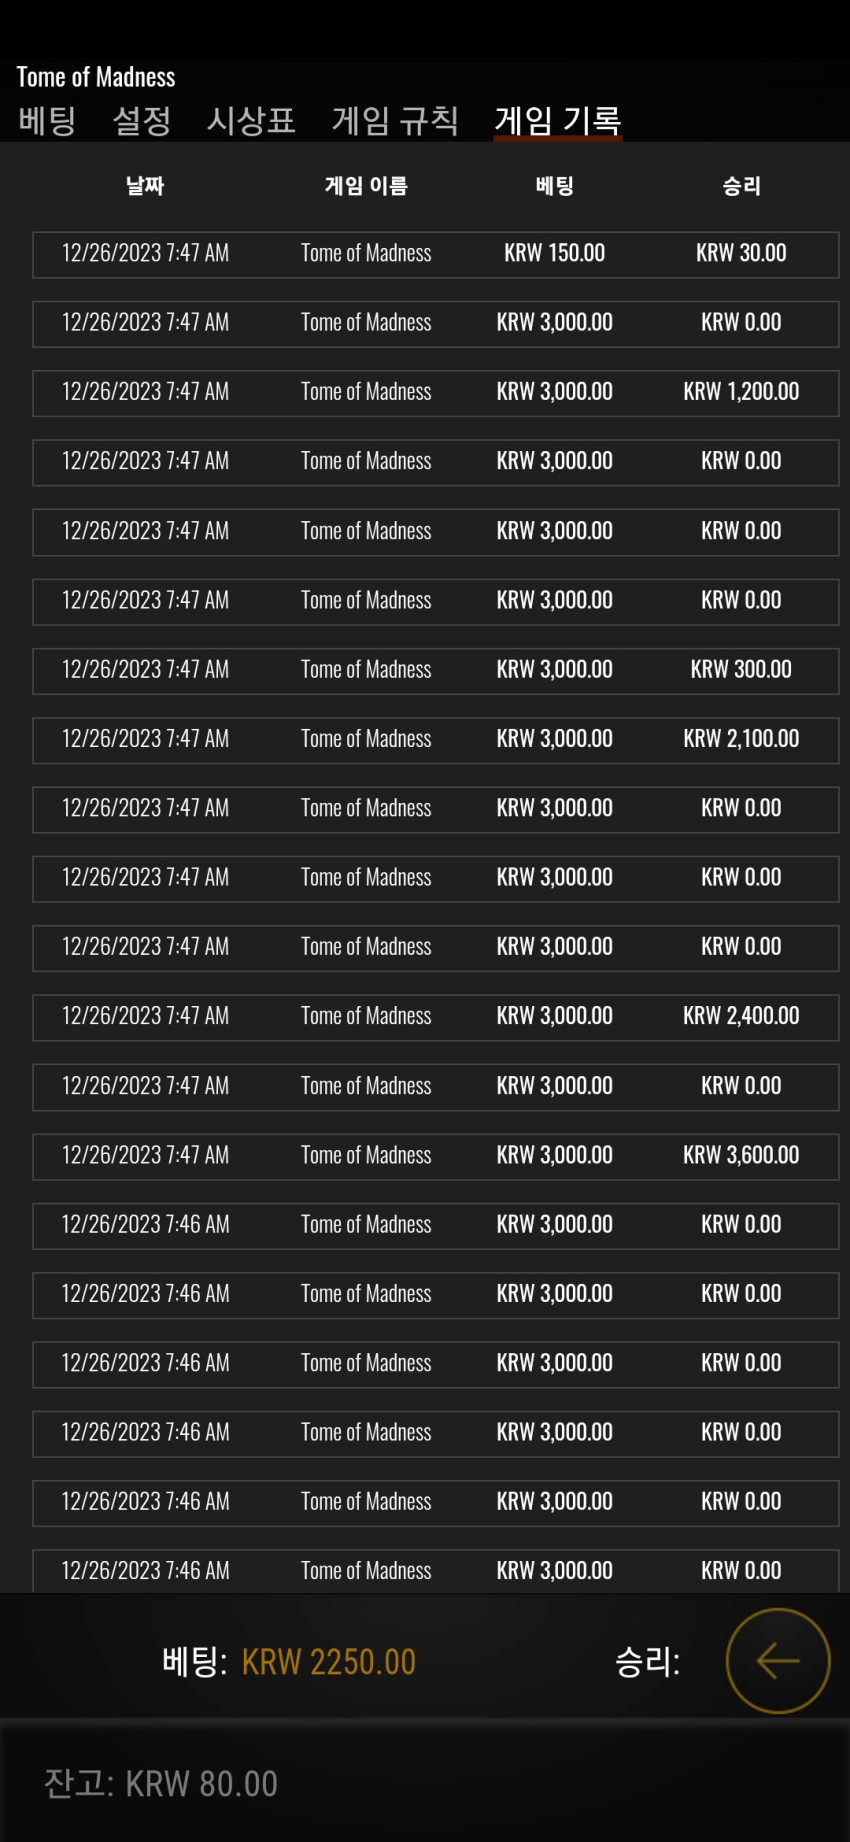Select the row that won KRW 2,100.00

pos(435,739)
